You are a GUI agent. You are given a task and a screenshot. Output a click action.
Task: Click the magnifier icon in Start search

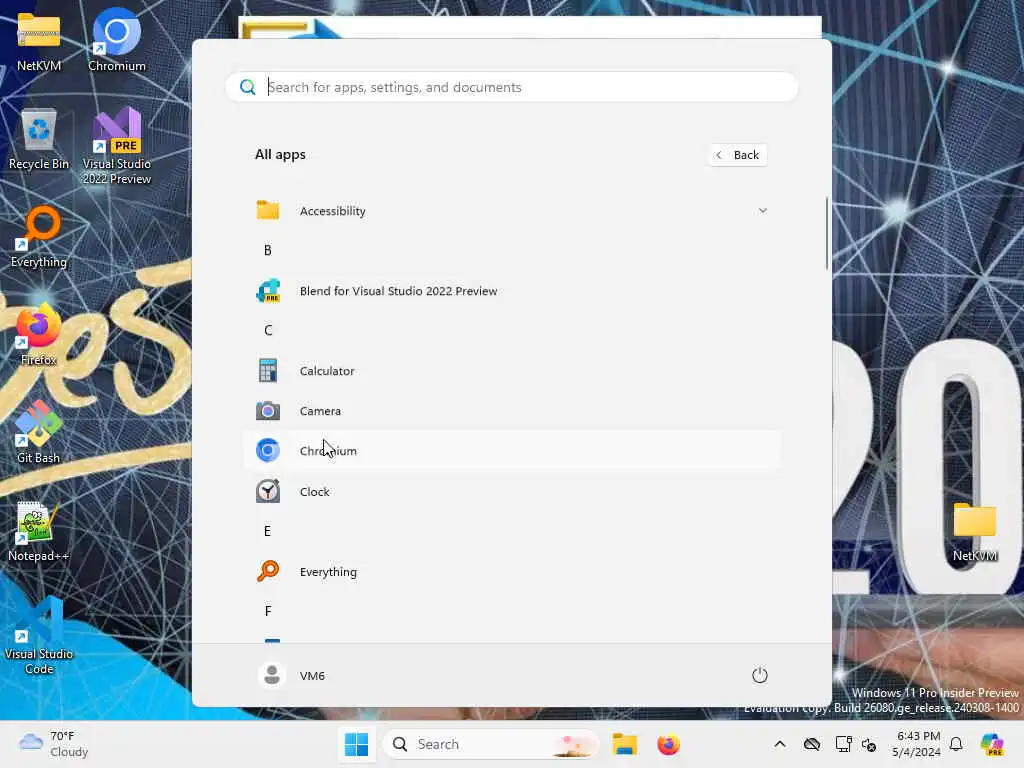tap(248, 87)
